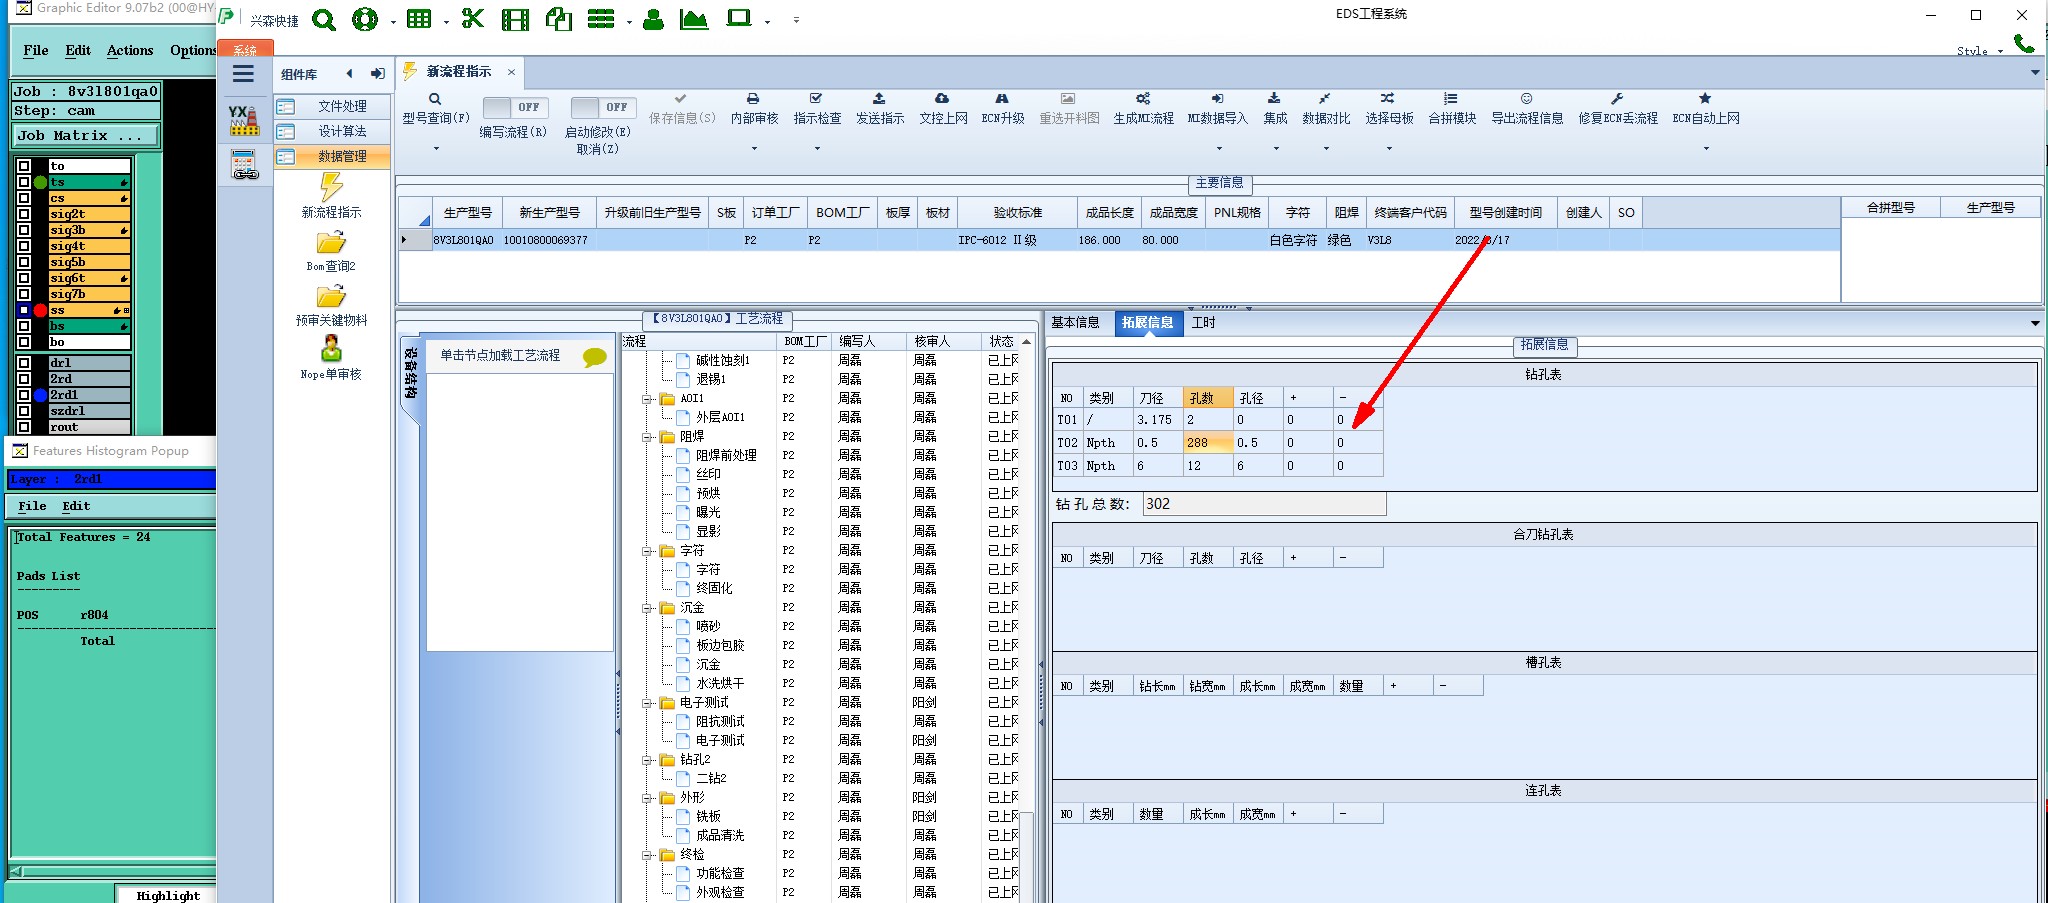Click the 数据对比 toolbar button

click(x=1326, y=109)
